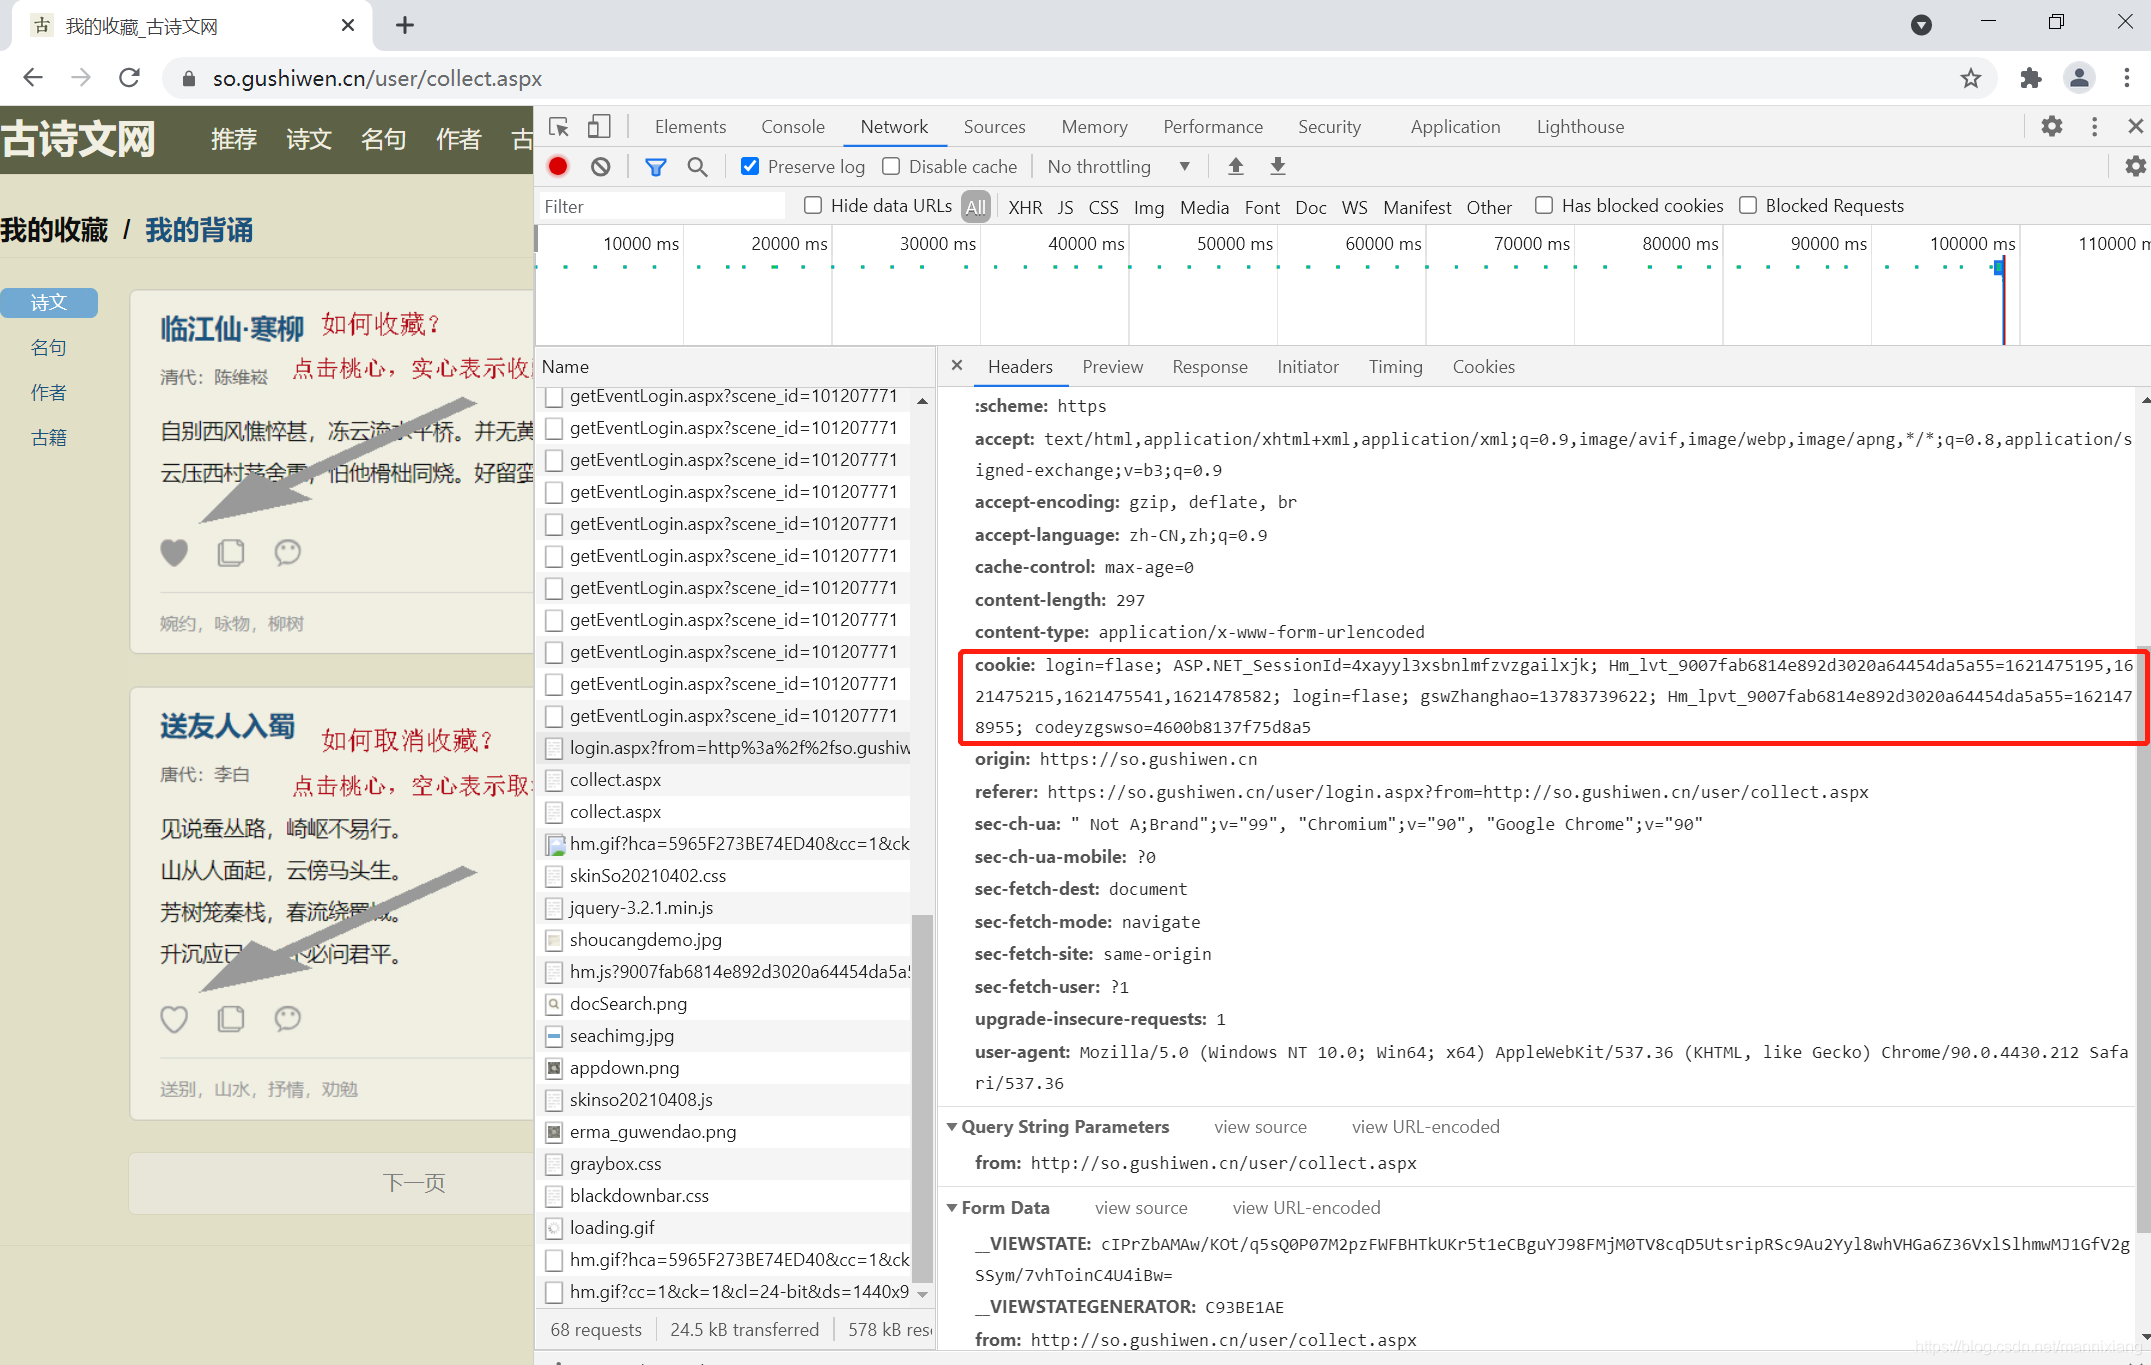Click the JS filter button
2151x1365 pixels.
pyautogui.click(x=1065, y=205)
